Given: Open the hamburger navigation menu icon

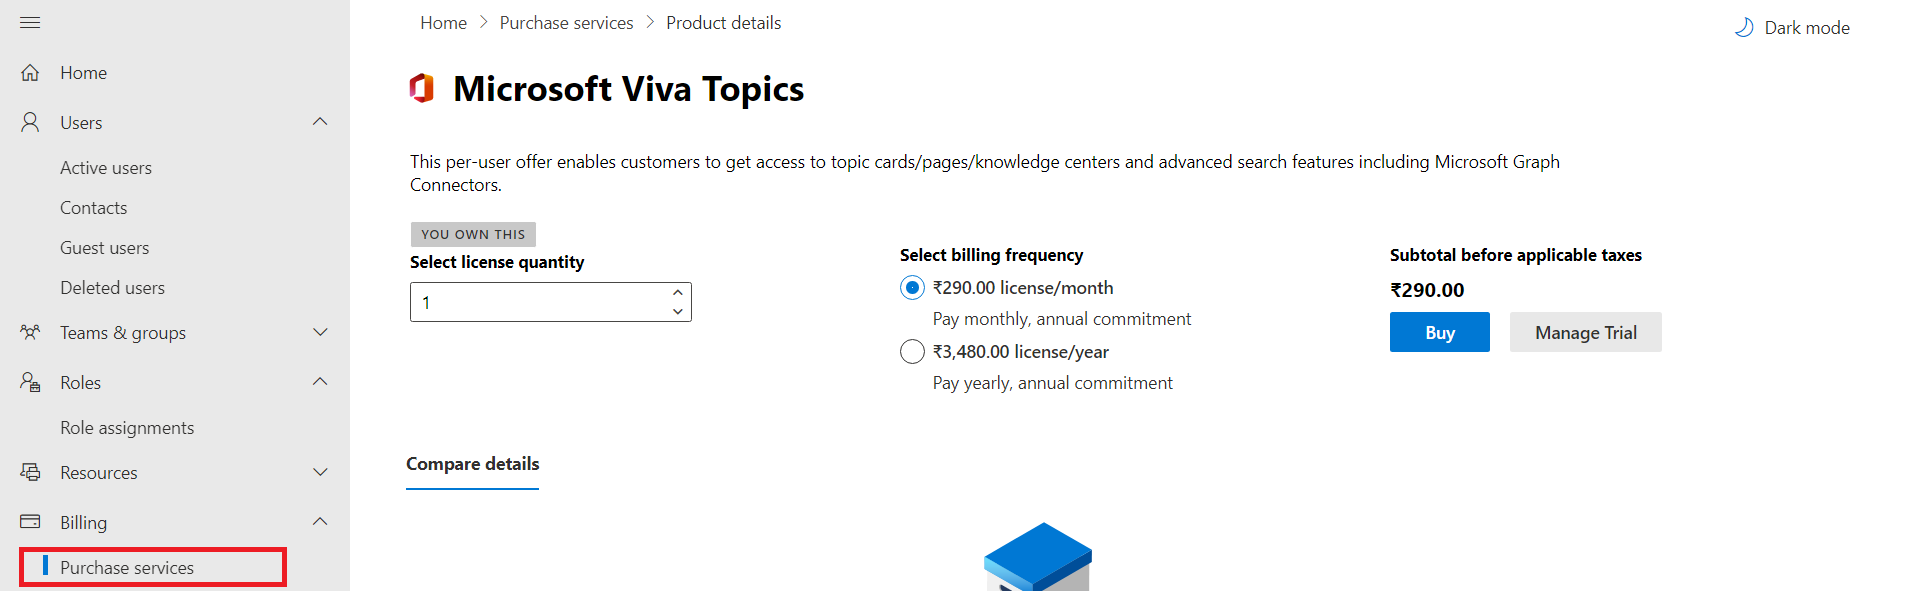Looking at the screenshot, I should pos(30,22).
